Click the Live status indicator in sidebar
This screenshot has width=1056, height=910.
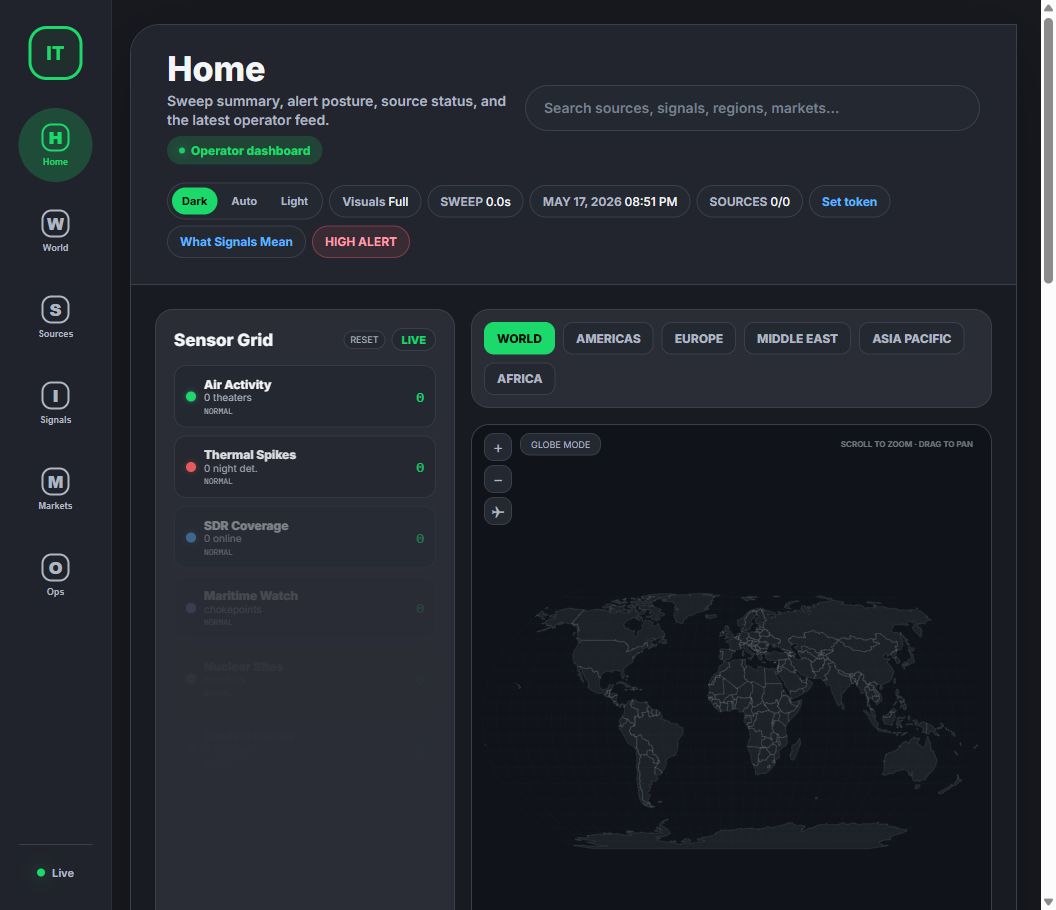pos(55,873)
